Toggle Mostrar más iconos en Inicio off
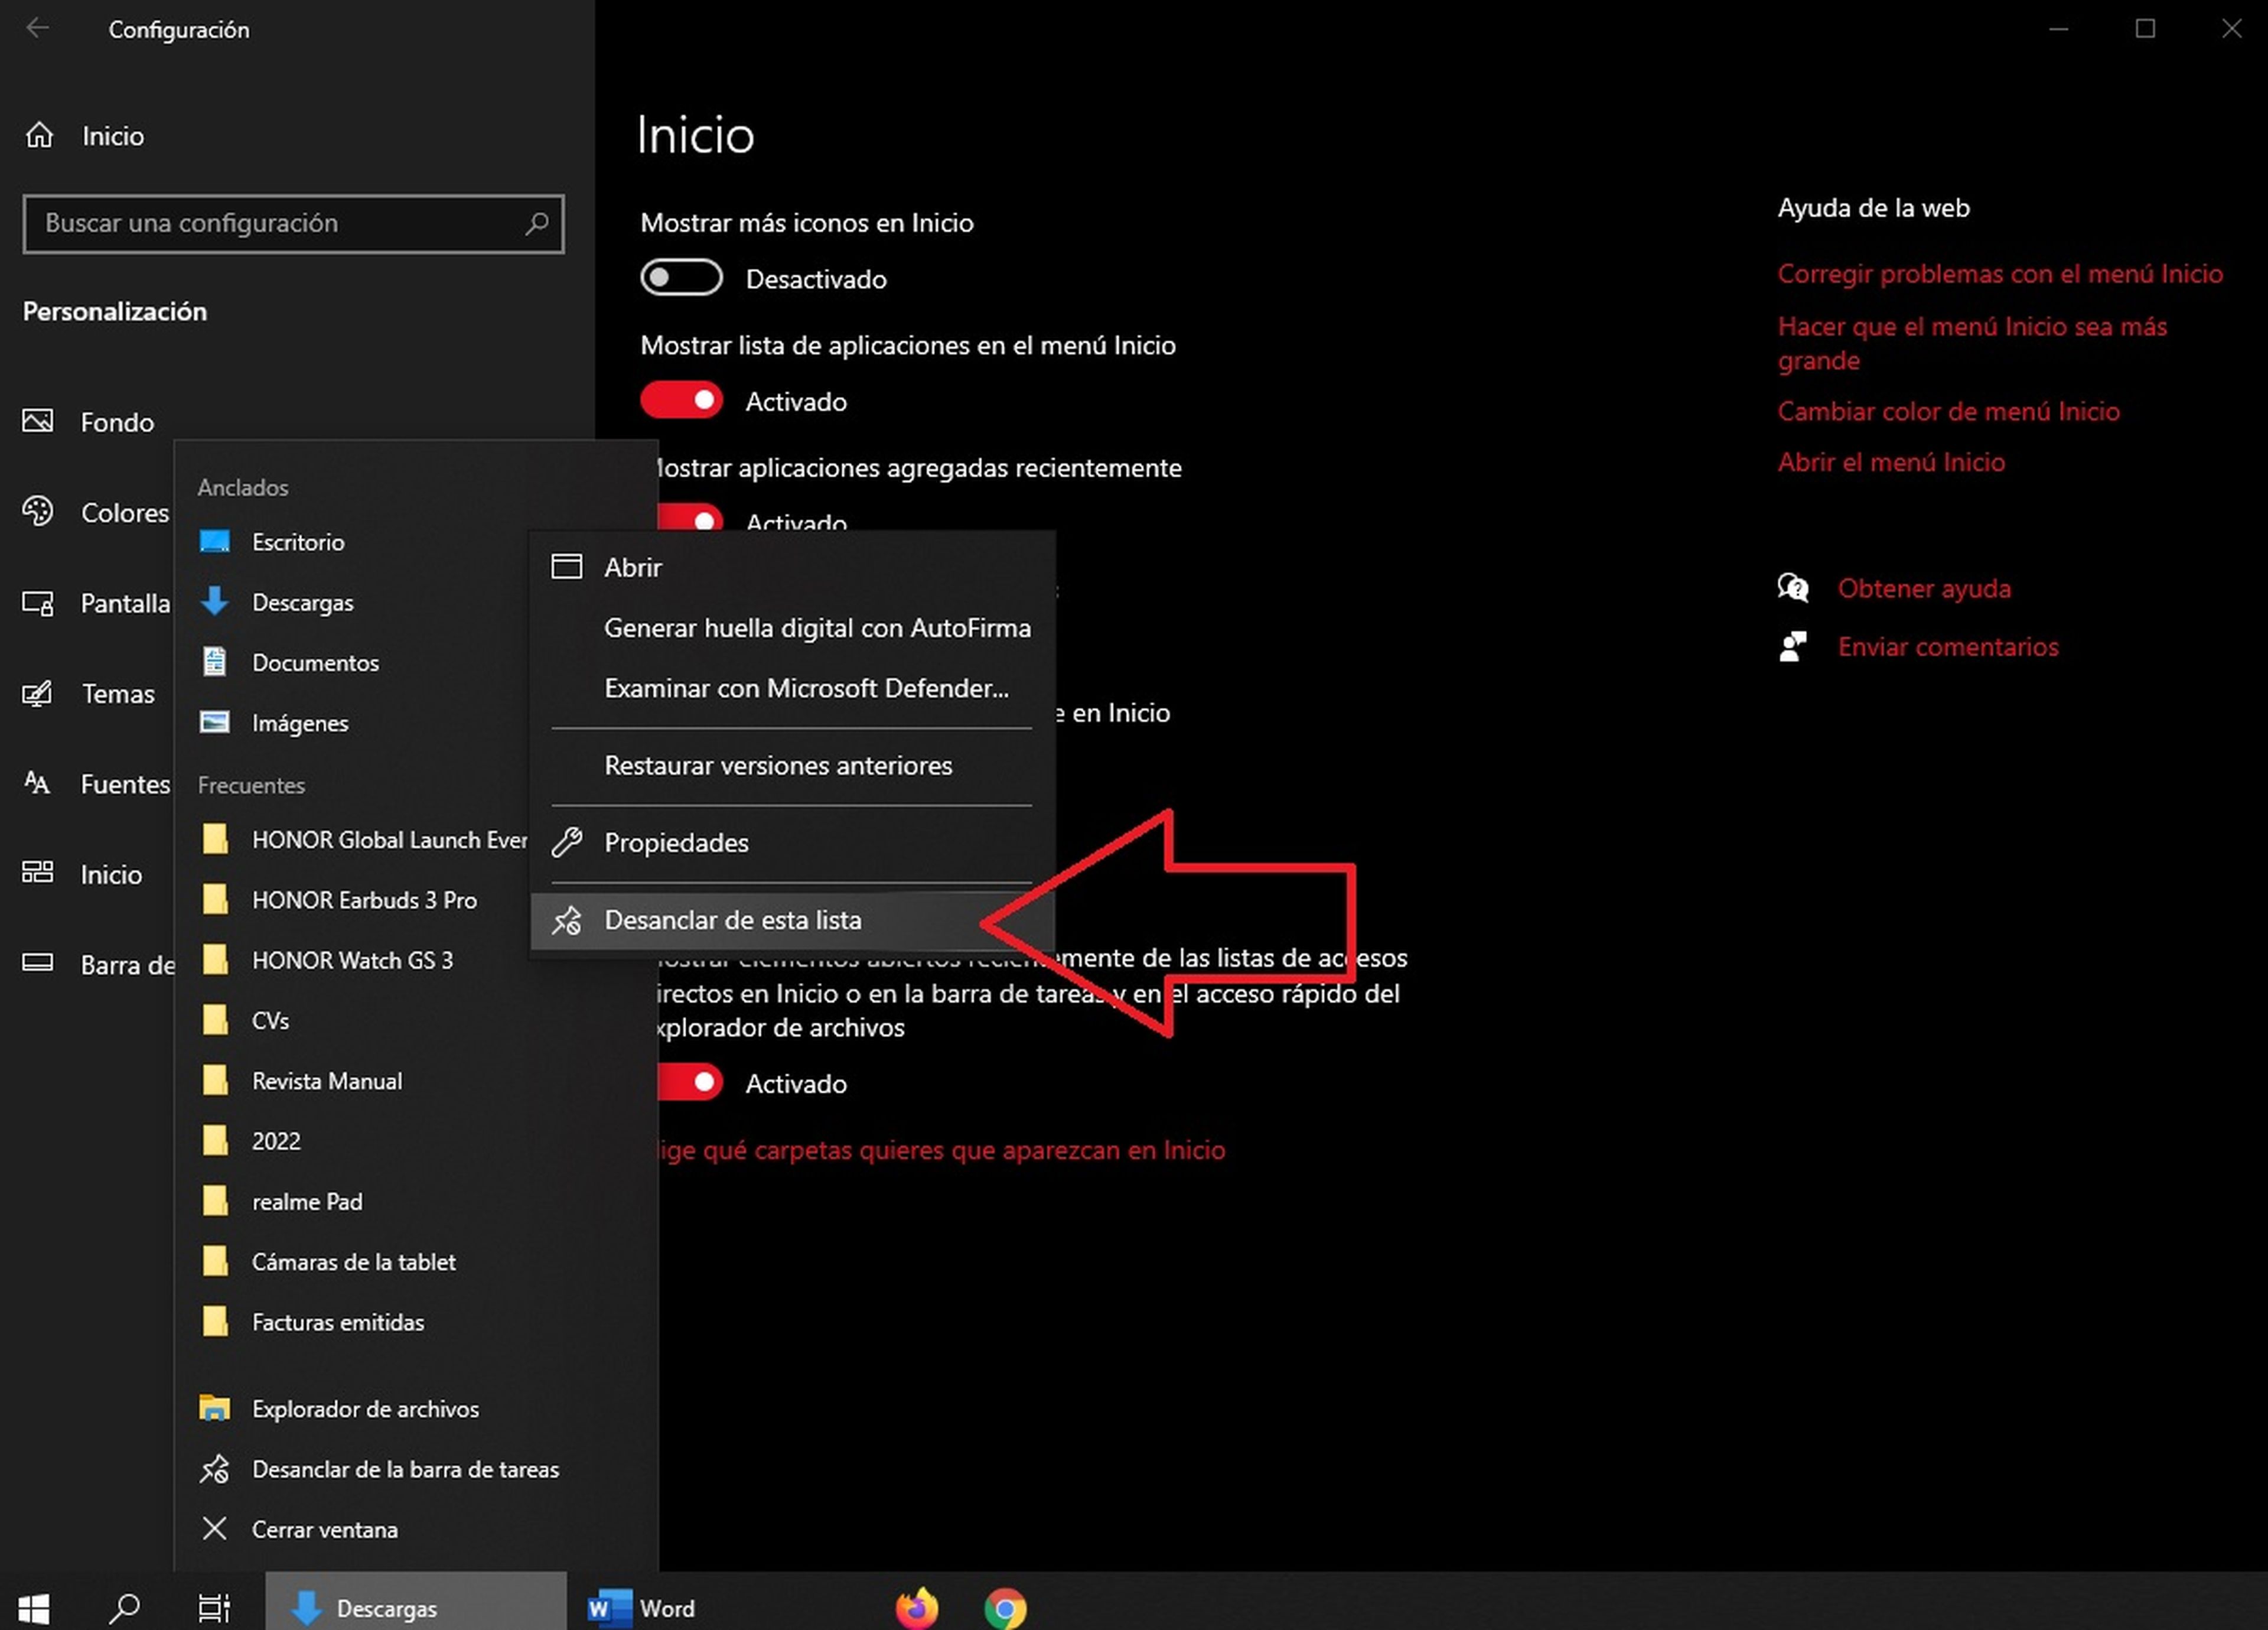Image resolution: width=2268 pixels, height=1630 pixels. (683, 276)
